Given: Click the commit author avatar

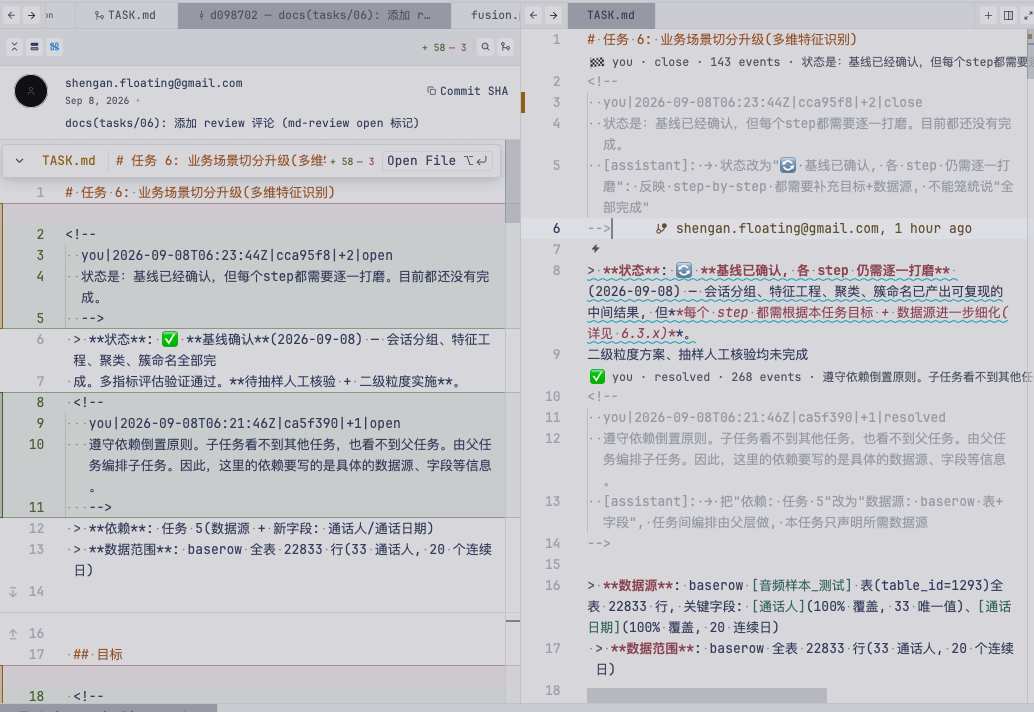Looking at the screenshot, I should [x=31, y=91].
